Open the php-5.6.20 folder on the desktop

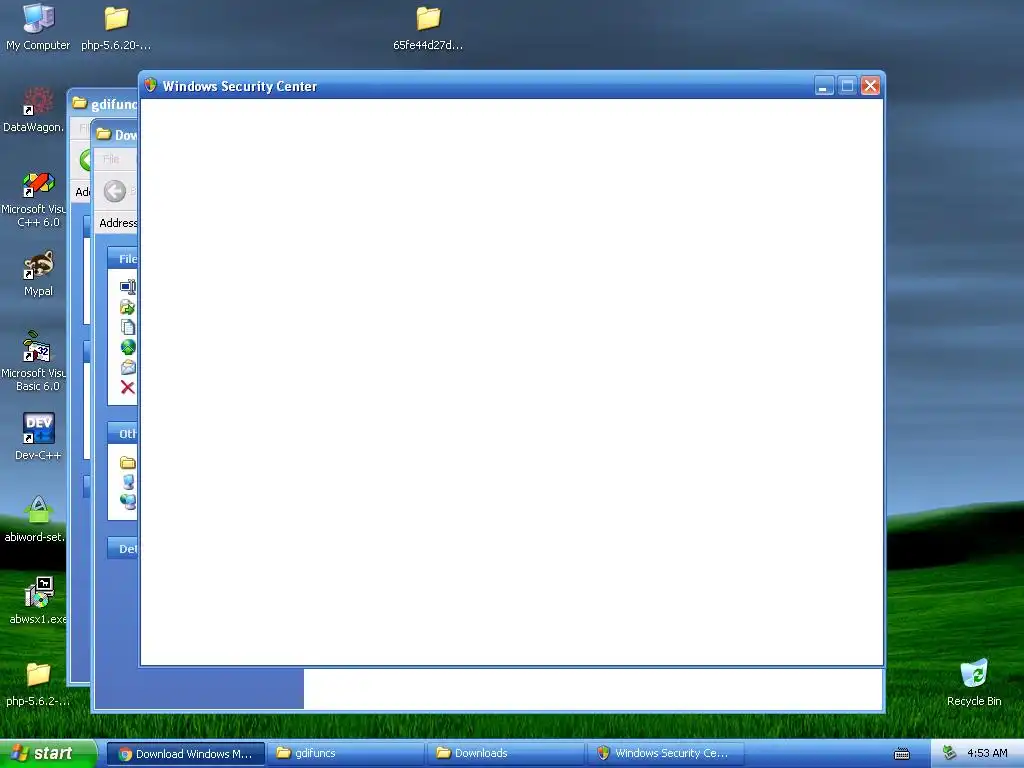(116, 28)
